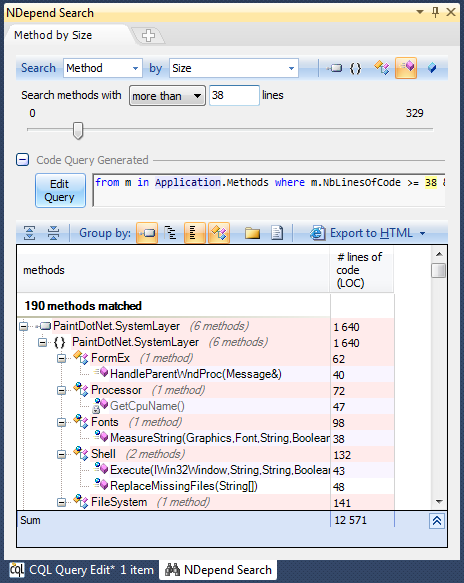
Task: Switch to the NDepend Search bottom tab
Action: point(219,570)
